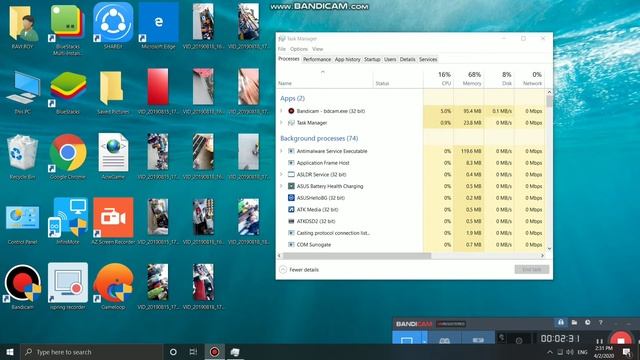Expand the ASLDR Service process row
Viewport: 640px width, 360px height.
281,174
